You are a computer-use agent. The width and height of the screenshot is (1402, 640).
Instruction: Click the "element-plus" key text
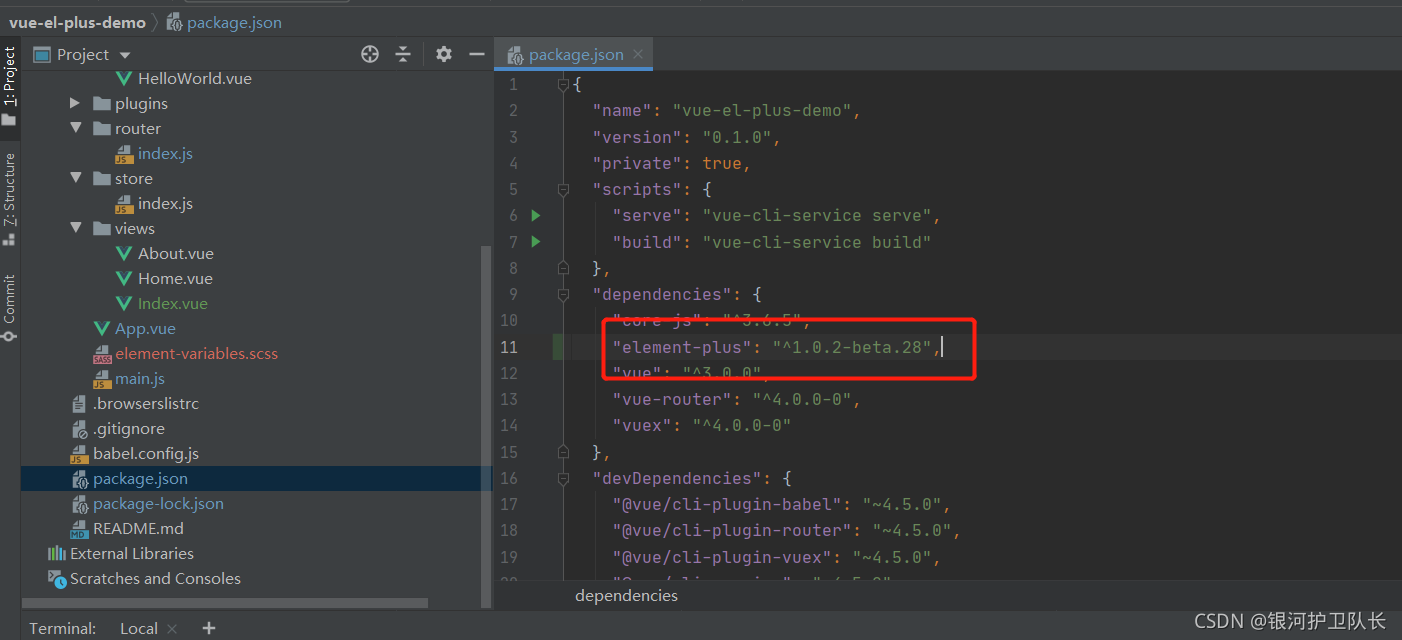[682, 347]
